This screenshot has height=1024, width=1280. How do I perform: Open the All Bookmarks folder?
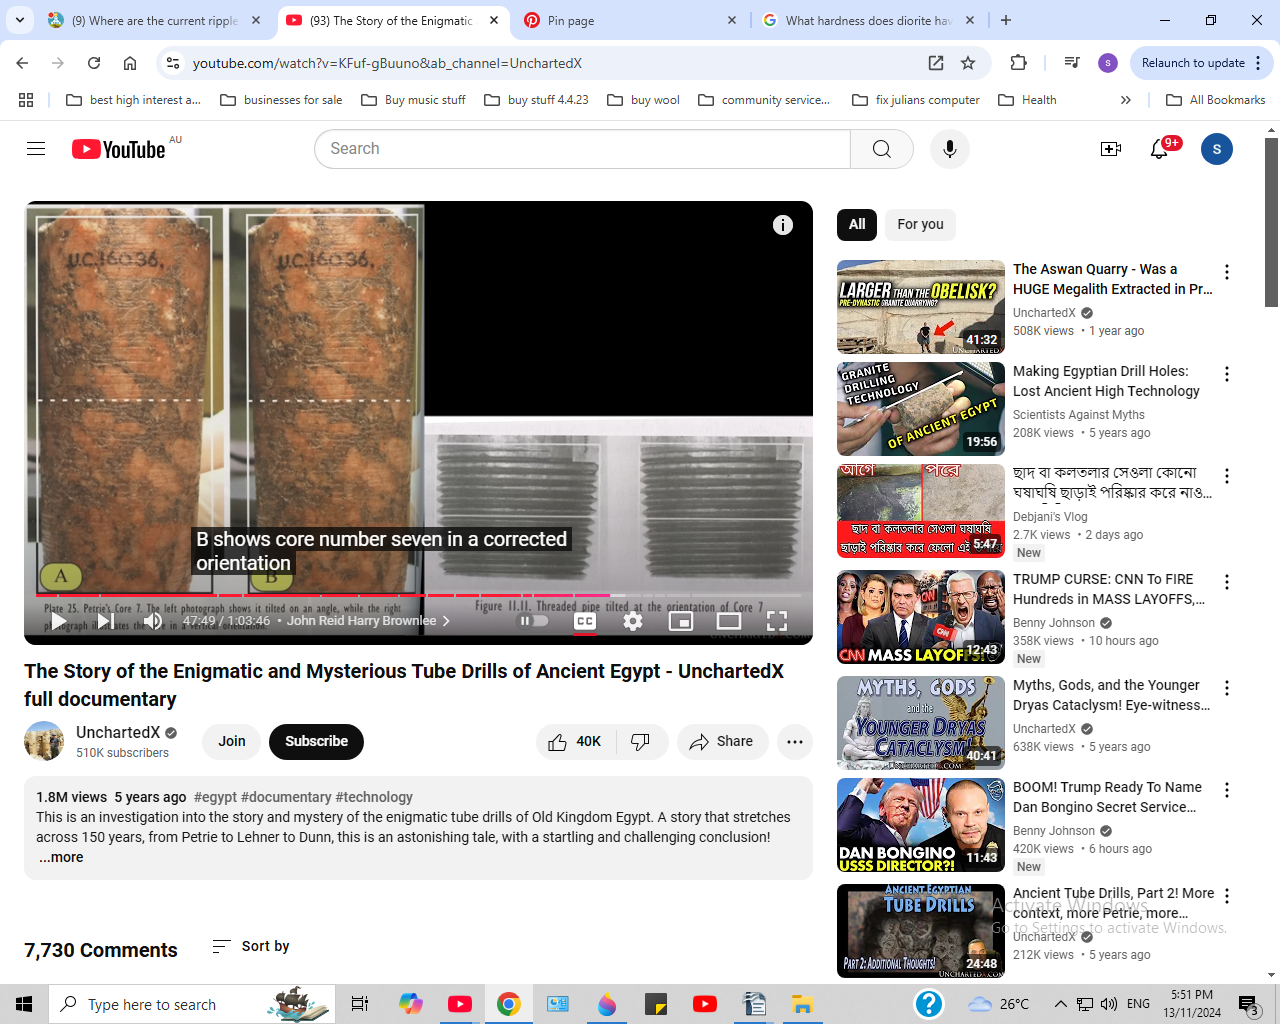tap(1216, 100)
